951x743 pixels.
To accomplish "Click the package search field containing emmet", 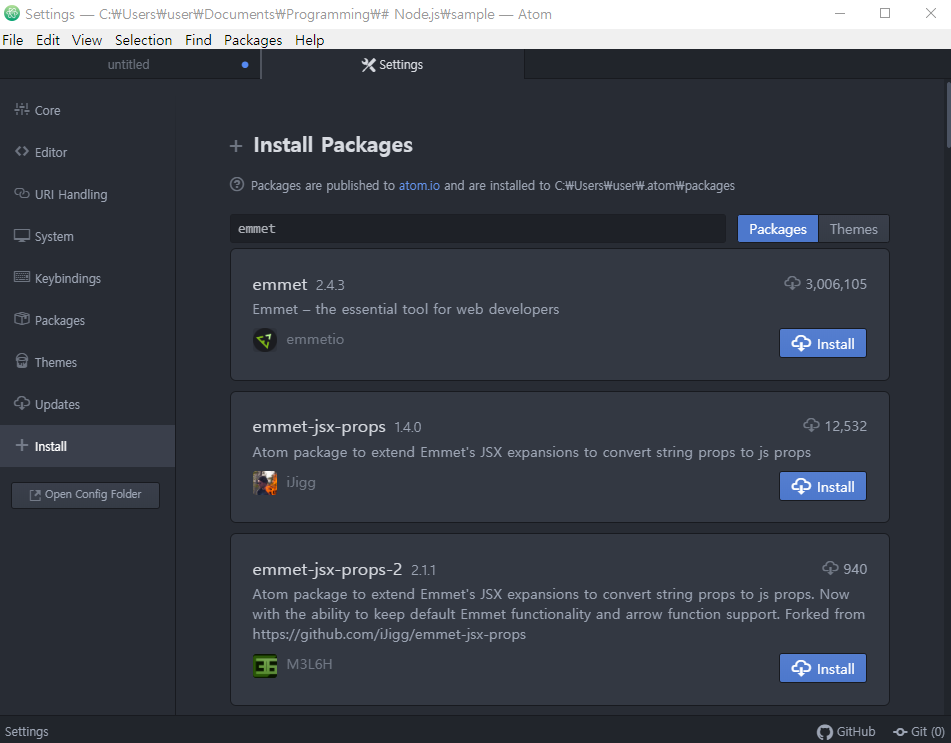I will pyautogui.click(x=478, y=229).
